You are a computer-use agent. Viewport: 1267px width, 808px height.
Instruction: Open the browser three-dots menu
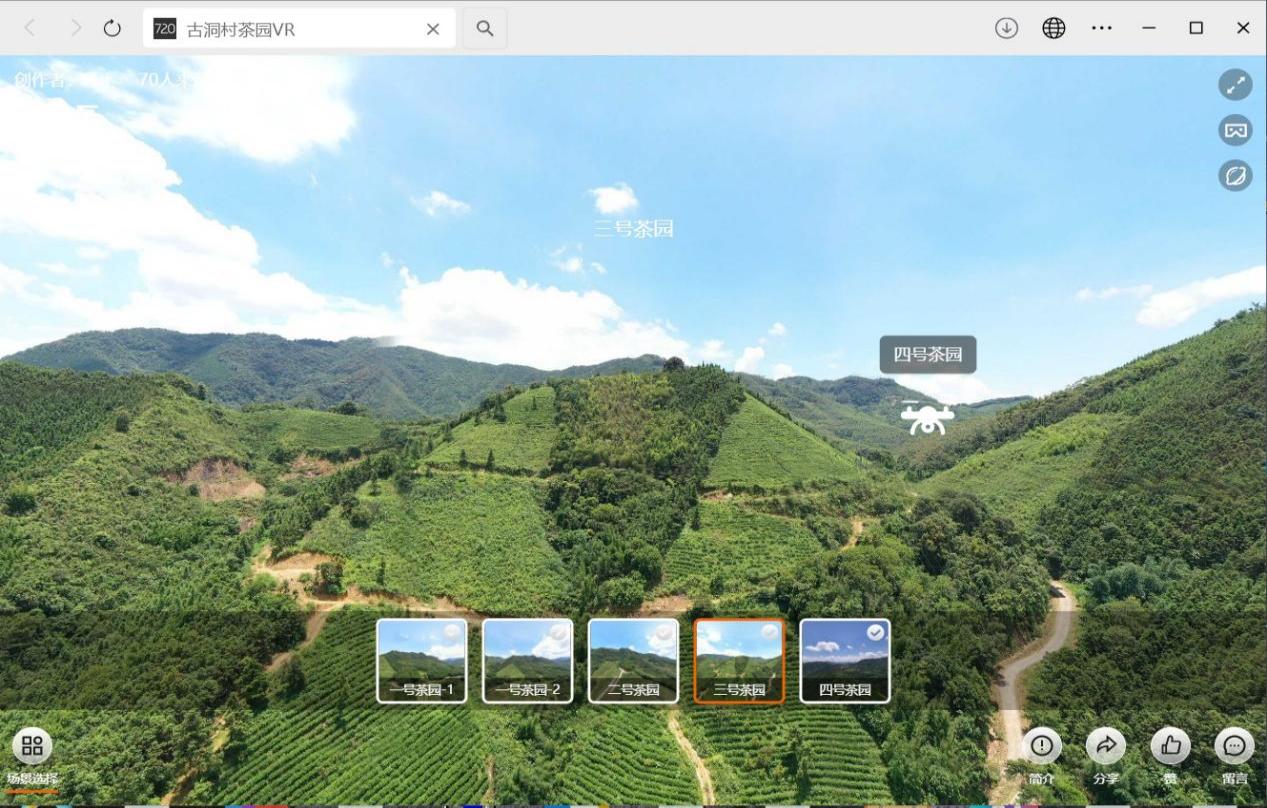(x=1101, y=28)
